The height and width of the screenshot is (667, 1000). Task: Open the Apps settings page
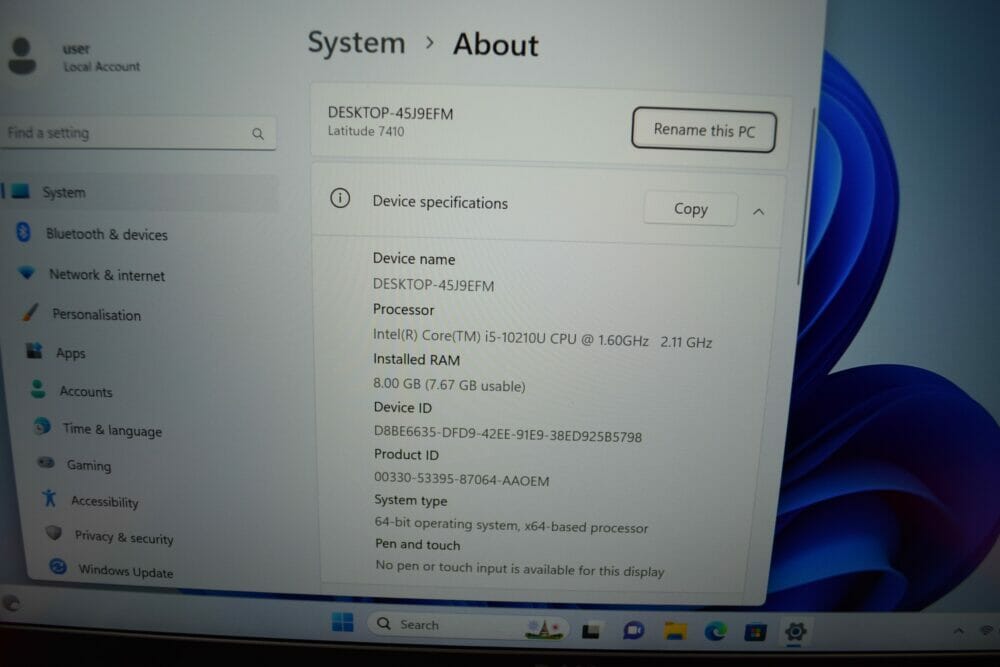click(70, 353)
